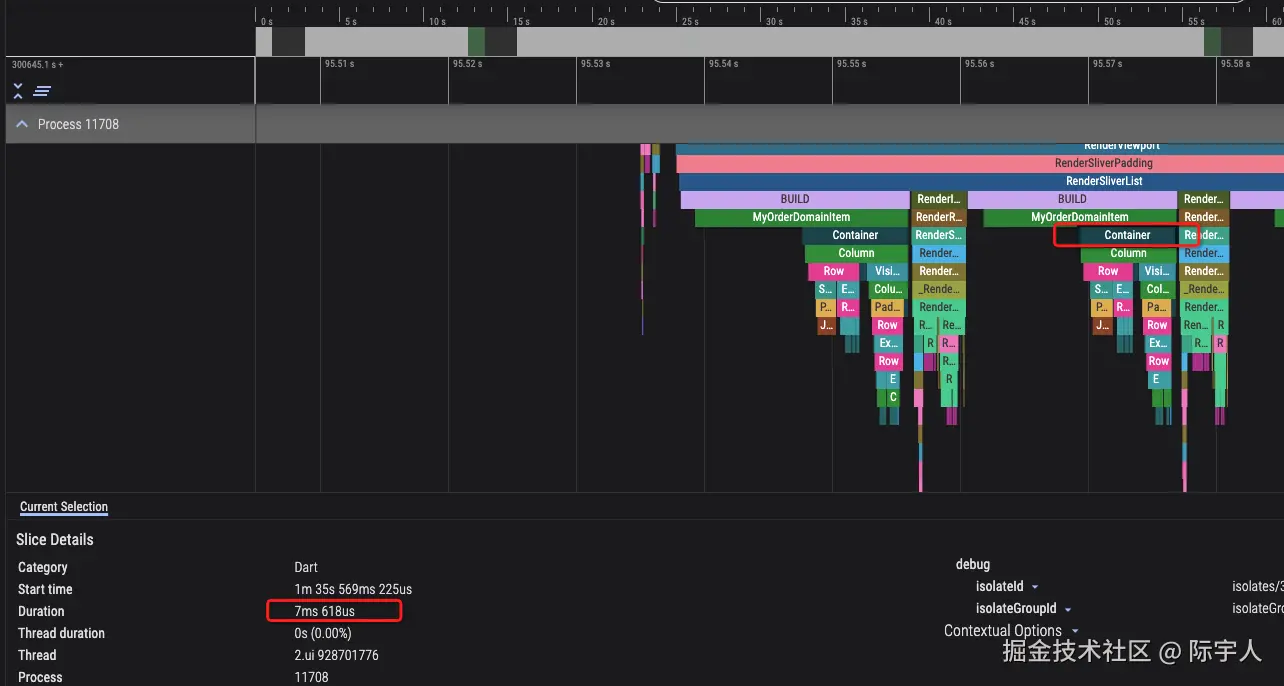Select the RenderI... slice
This screenshot has width=1284, height=686.
tap(939, 199)
